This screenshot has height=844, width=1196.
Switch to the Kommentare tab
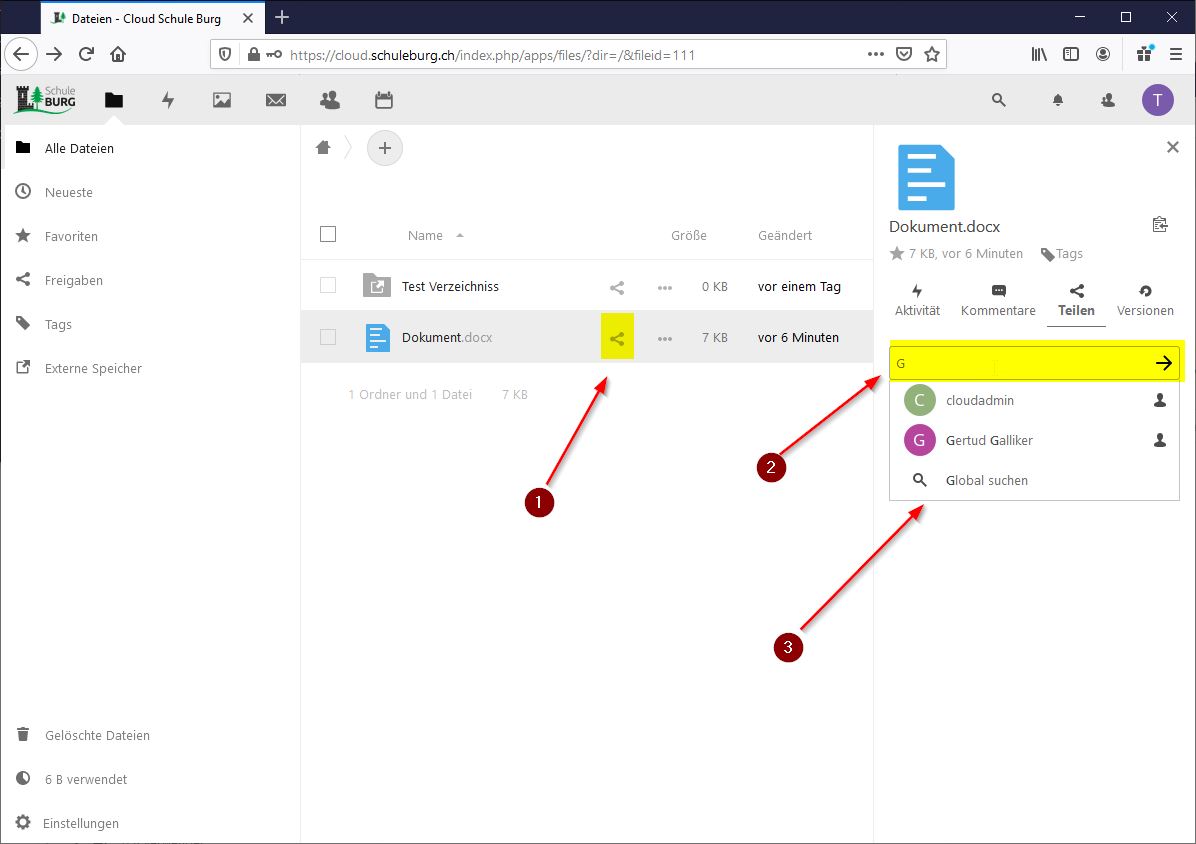998,300
